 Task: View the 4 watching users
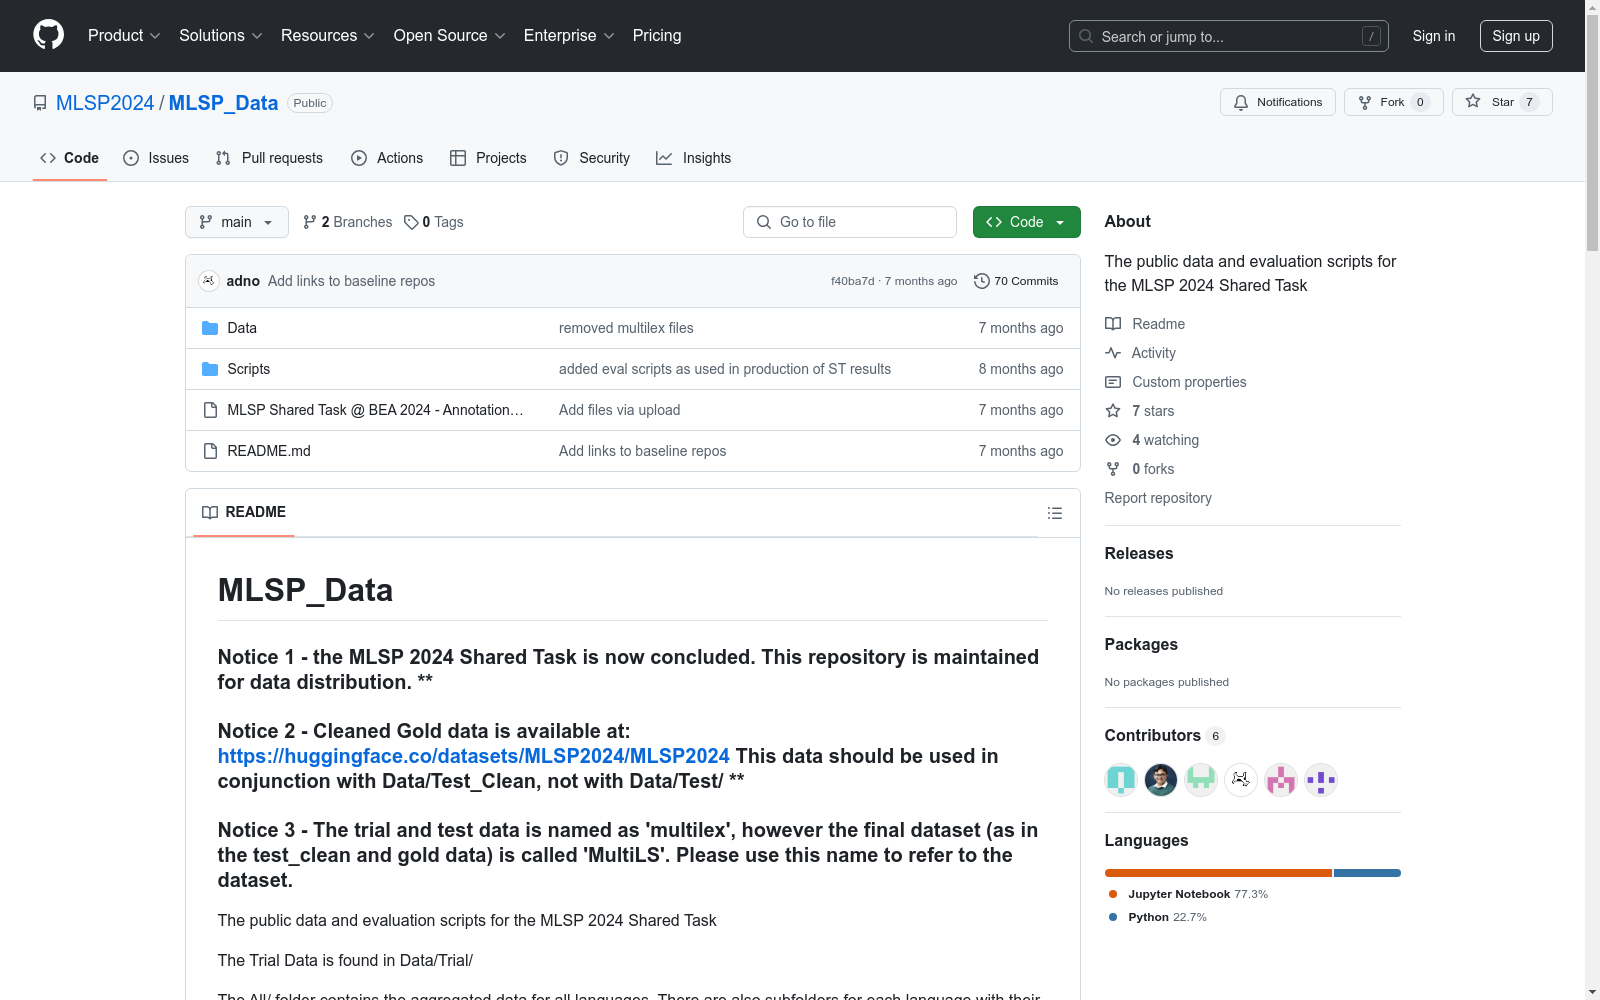point(1165,440)
